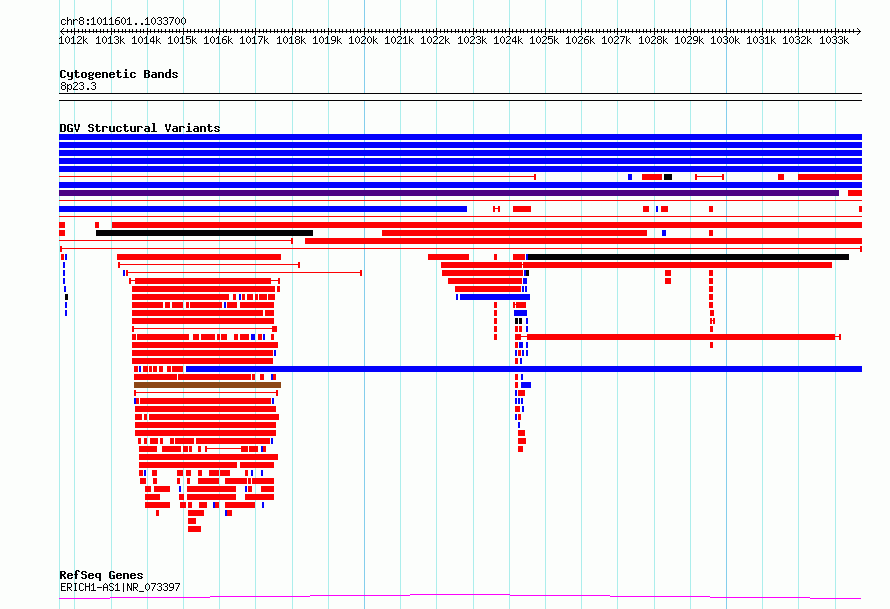Click the chr8:1011601..1033700 region label

[x=123, y=21]
